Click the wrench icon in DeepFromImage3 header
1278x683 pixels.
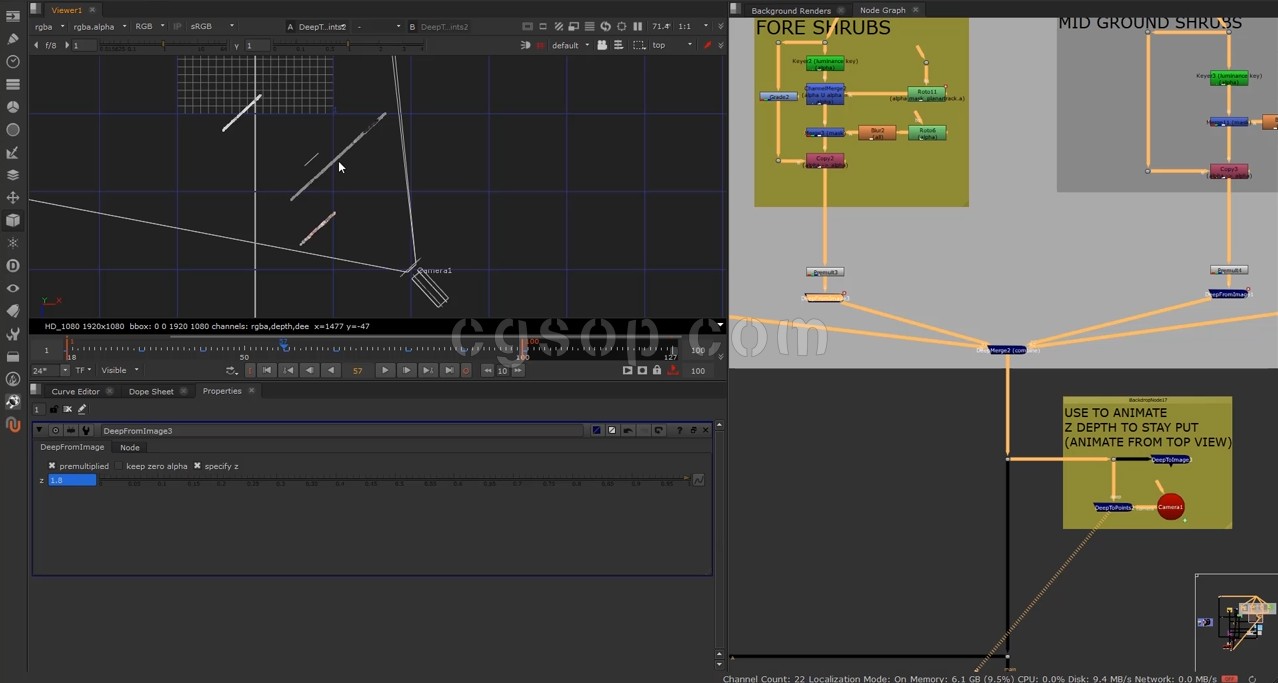coord(86,431)
